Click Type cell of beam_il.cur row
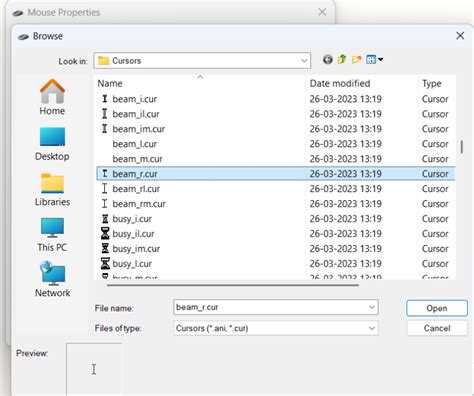This screenshot has width=474, height=396. (435, 114)
